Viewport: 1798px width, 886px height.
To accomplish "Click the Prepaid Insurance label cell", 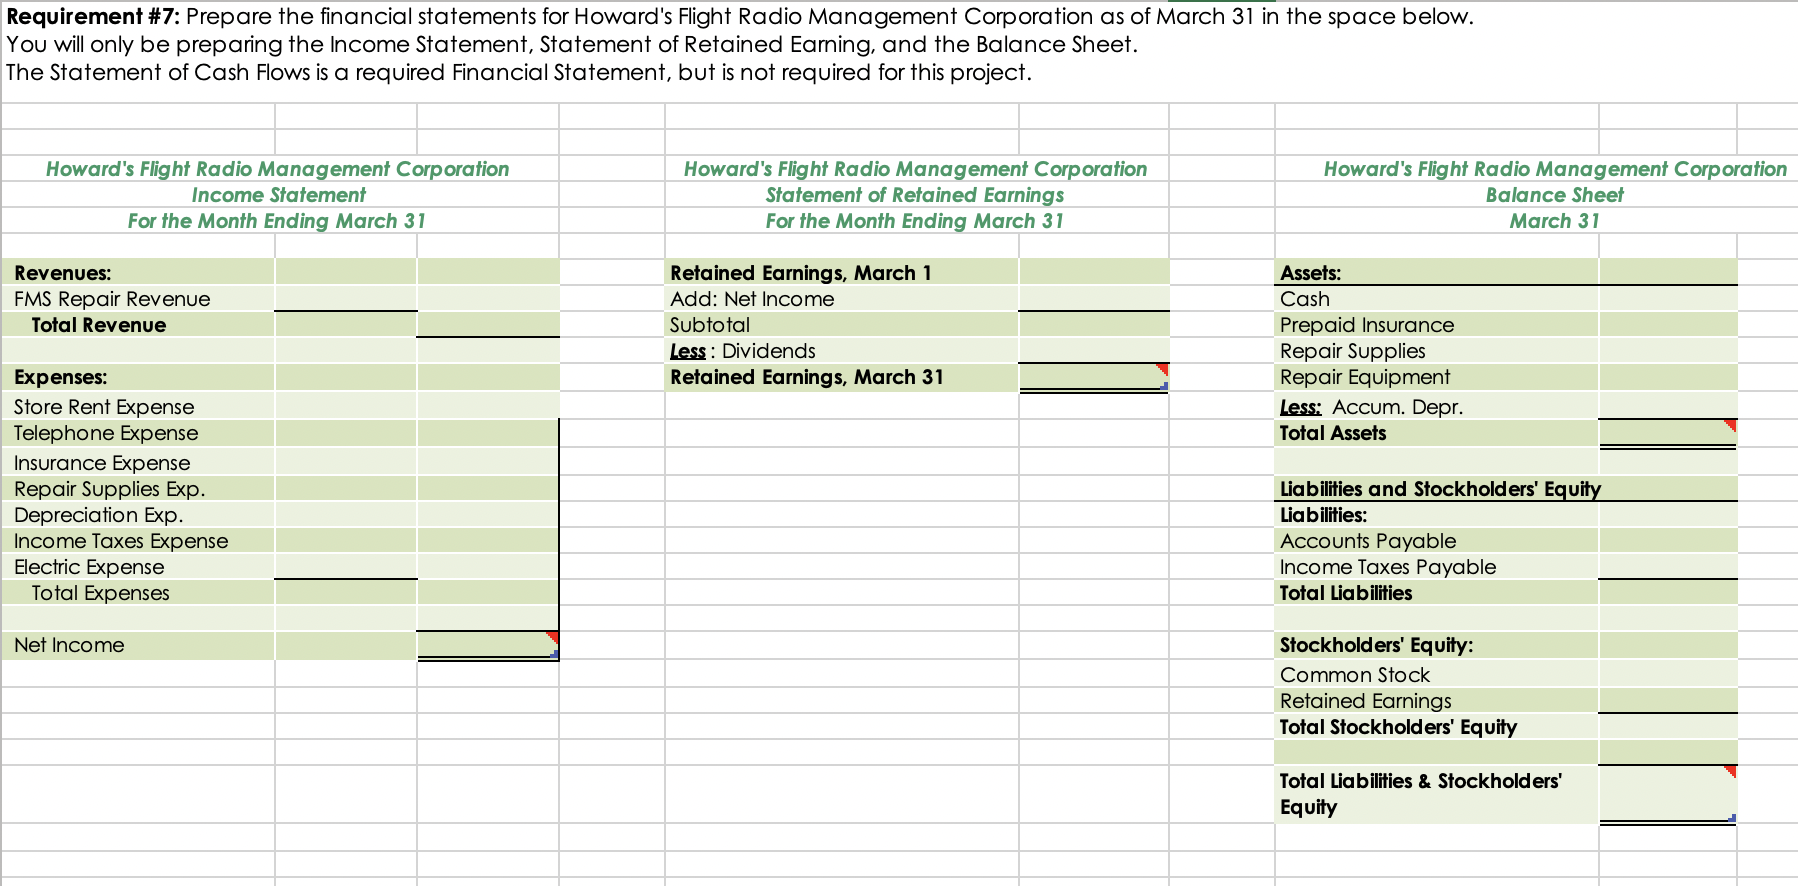I will click(x=1437, y=325).
